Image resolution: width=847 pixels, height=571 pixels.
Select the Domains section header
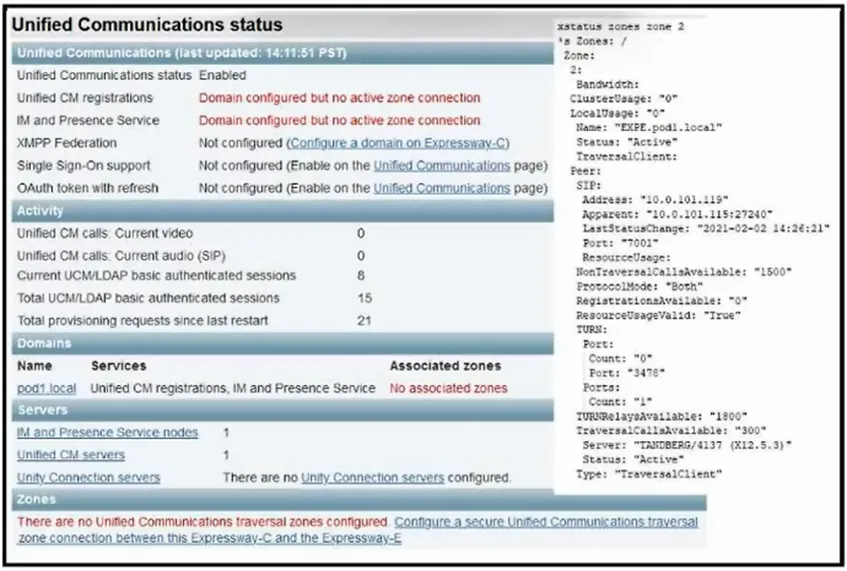click(x=283, y=343)
